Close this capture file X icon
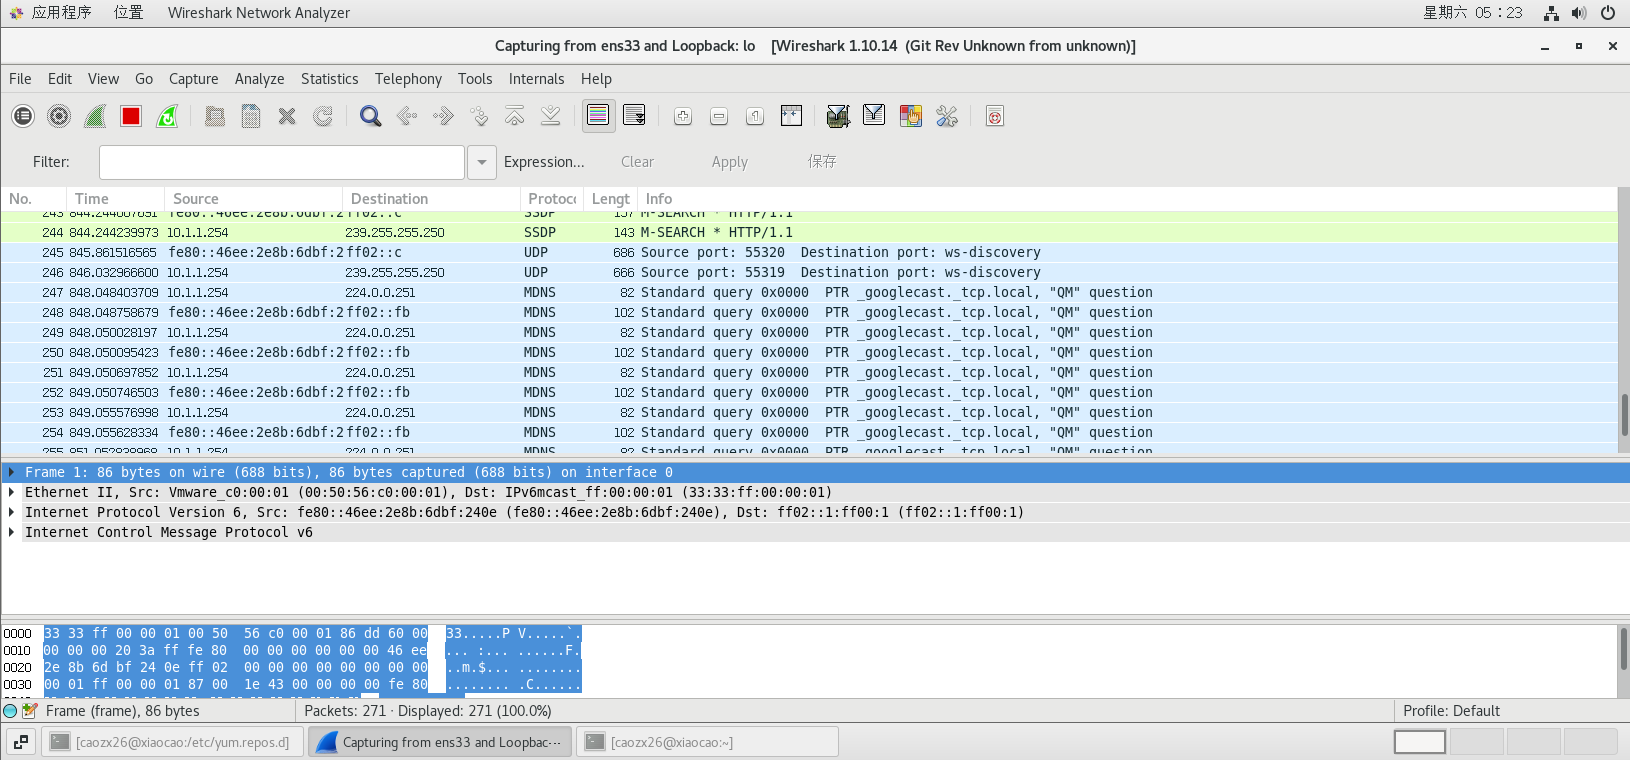 tap(287, 116)
